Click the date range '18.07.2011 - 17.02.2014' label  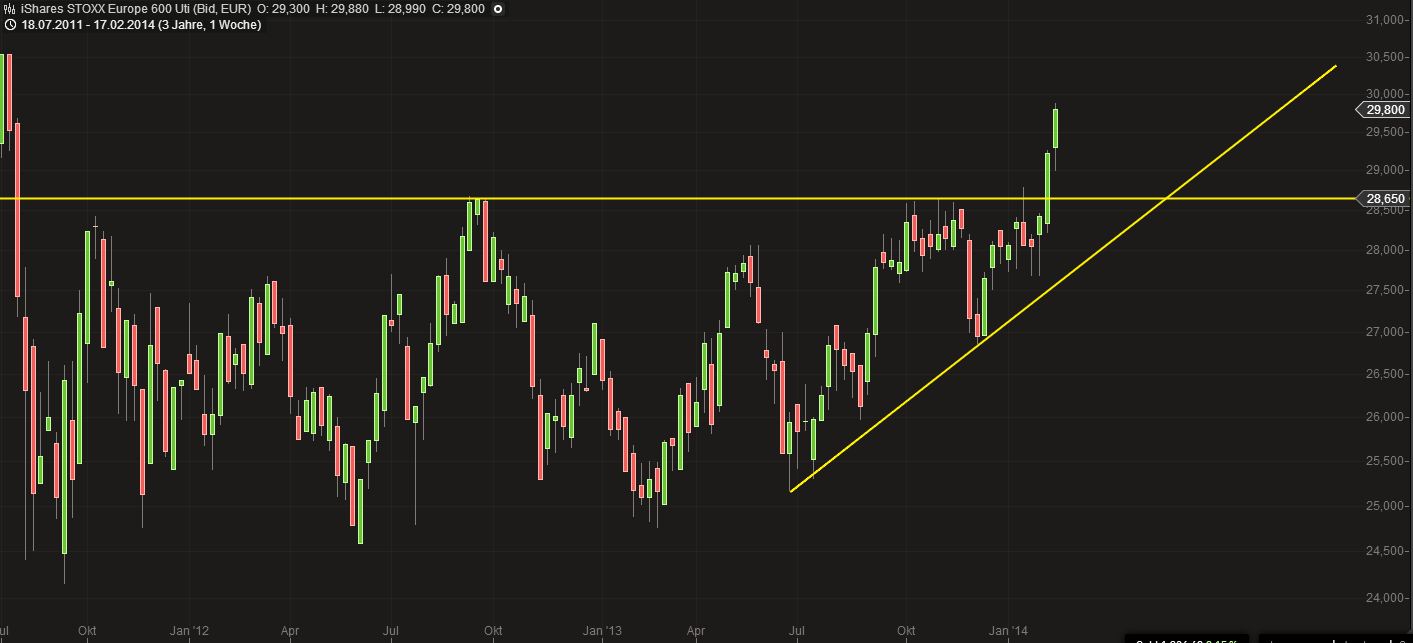pos(86,24)
